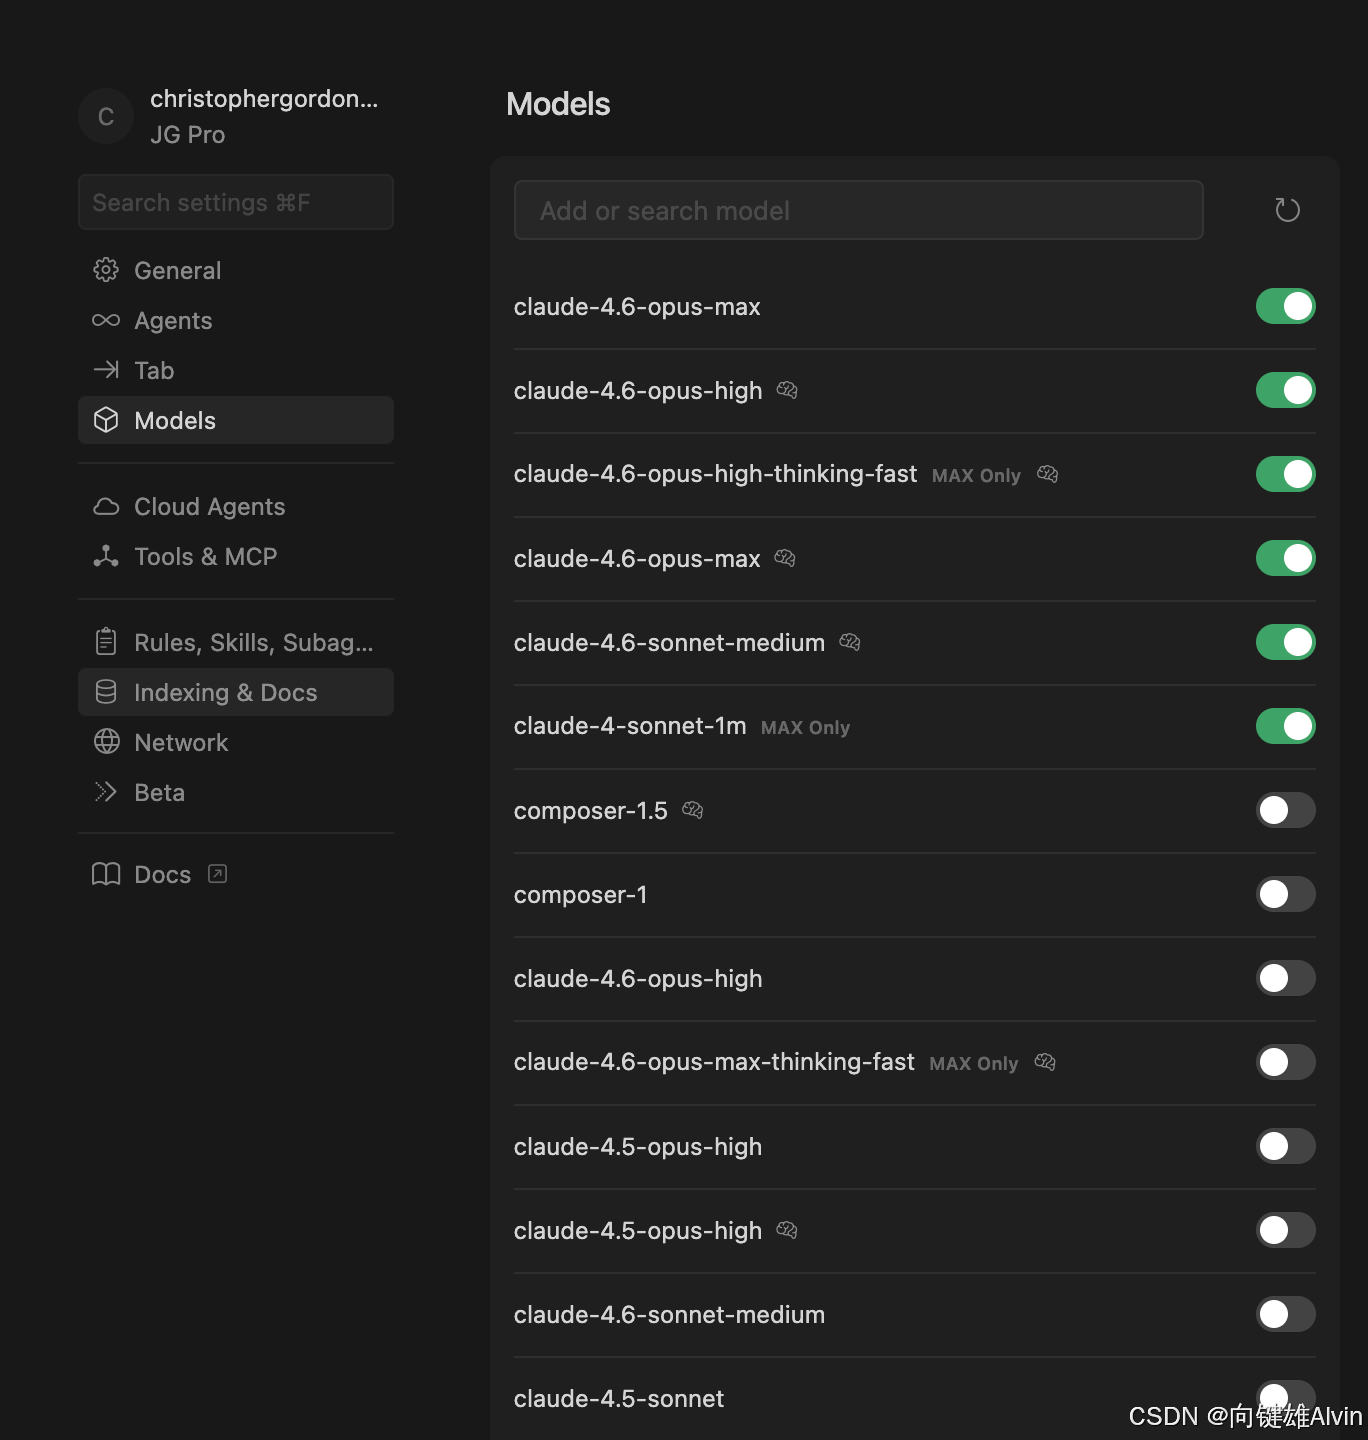Open Tools & MCP settings
Viewport: 1368px width, 1440px height.
point(236,556)
